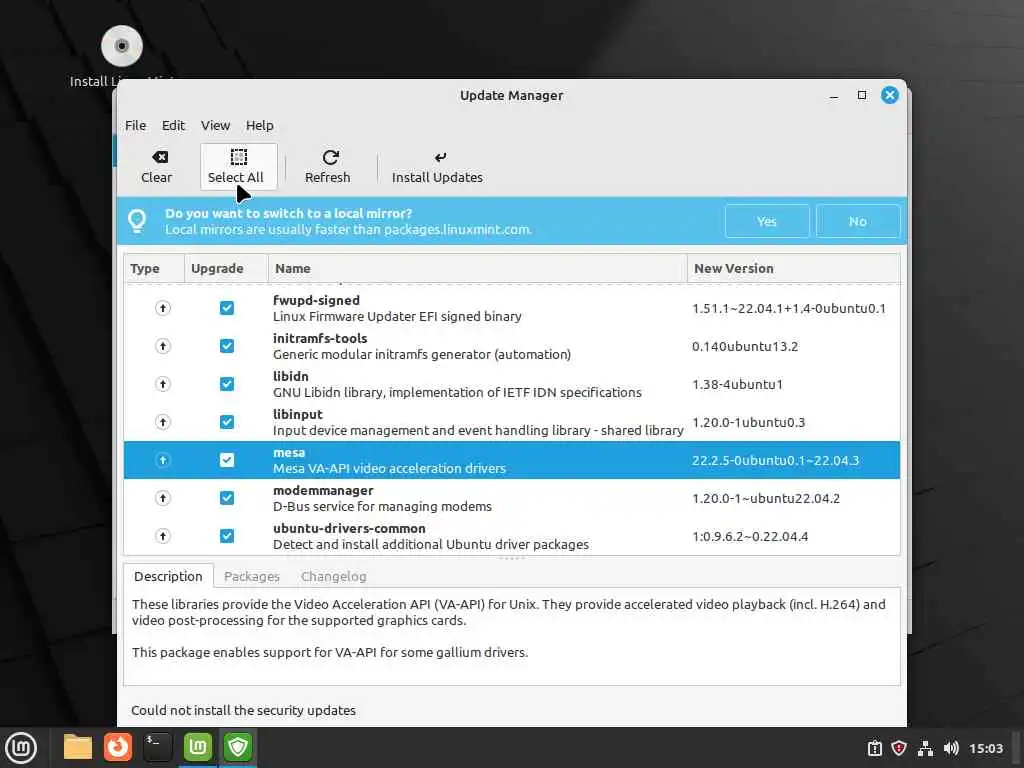
Task: Sort by the New Version column header
Action: pos(793,268)
